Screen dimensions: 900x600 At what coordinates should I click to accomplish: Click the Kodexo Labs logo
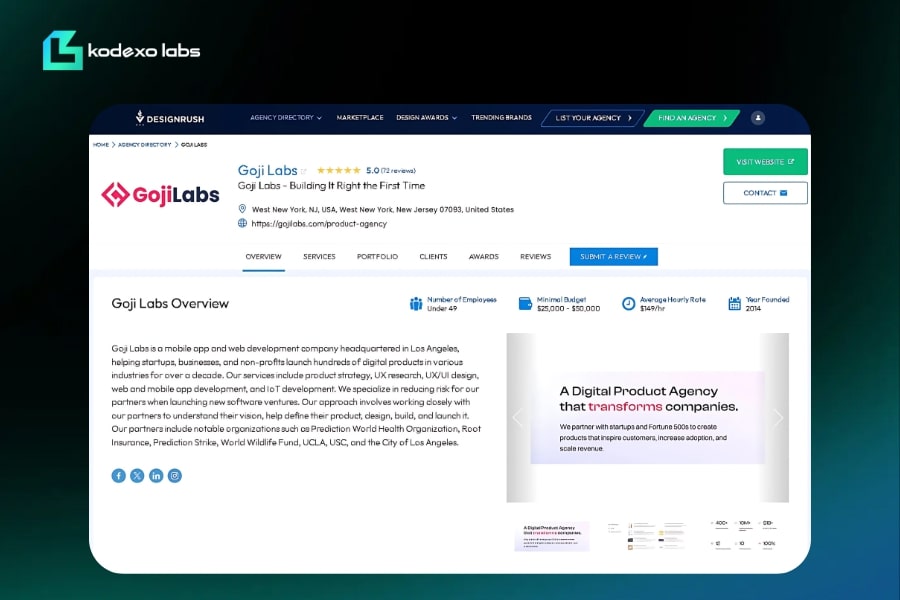[x=121, y=51]
